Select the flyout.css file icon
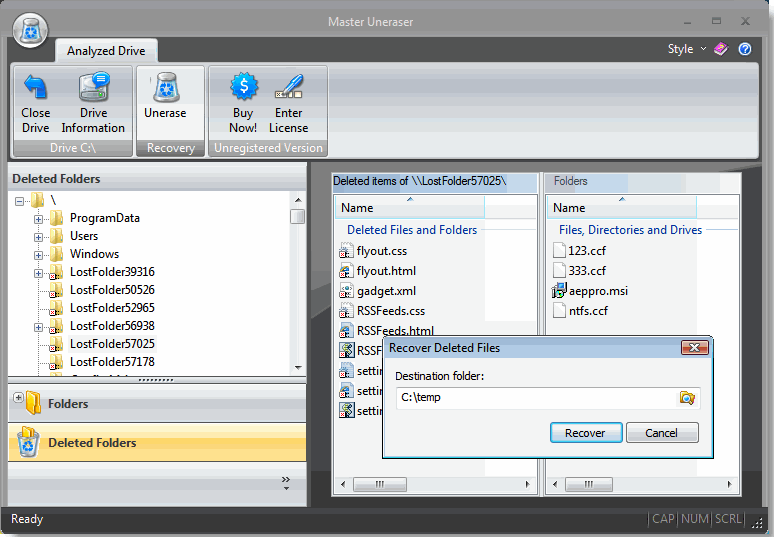Viewport: 774px width, 537px height. [347, 251]
